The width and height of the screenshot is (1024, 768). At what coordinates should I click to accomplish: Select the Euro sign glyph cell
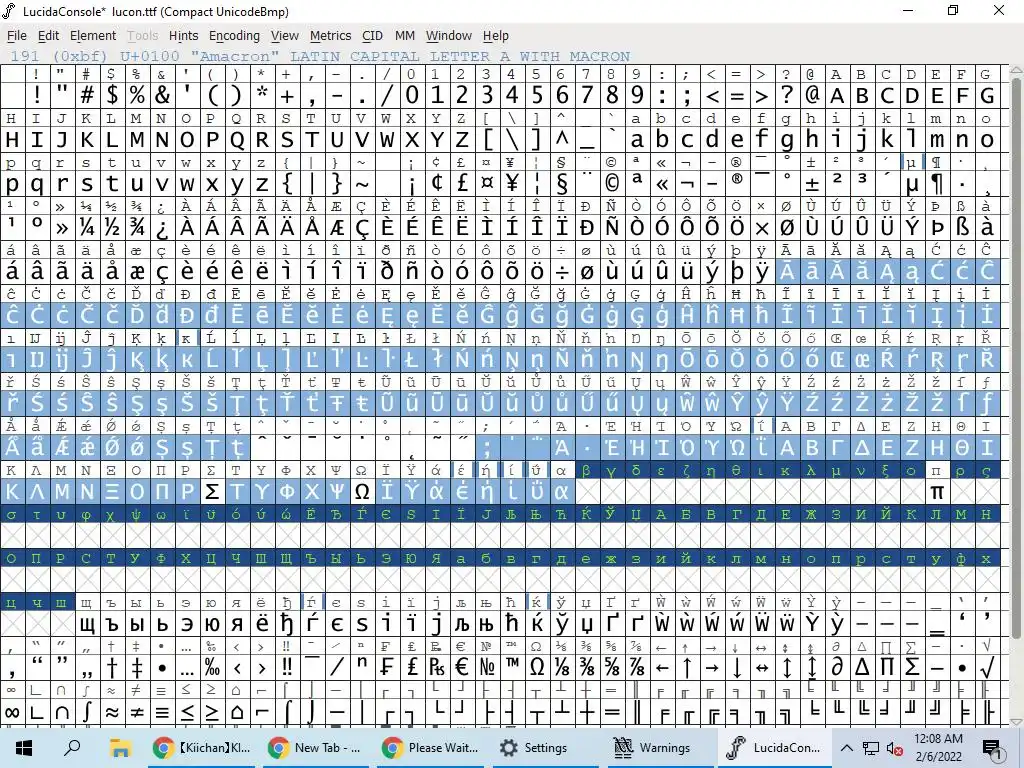point(462,667)
